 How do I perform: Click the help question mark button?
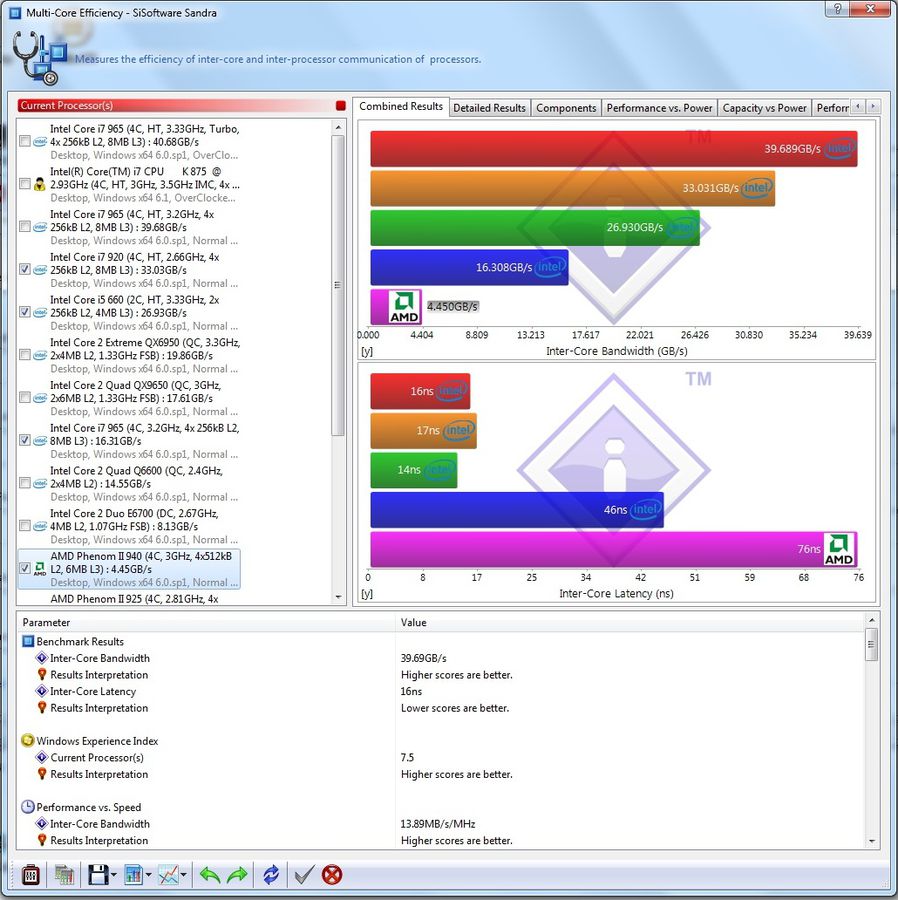pos(837,9)
